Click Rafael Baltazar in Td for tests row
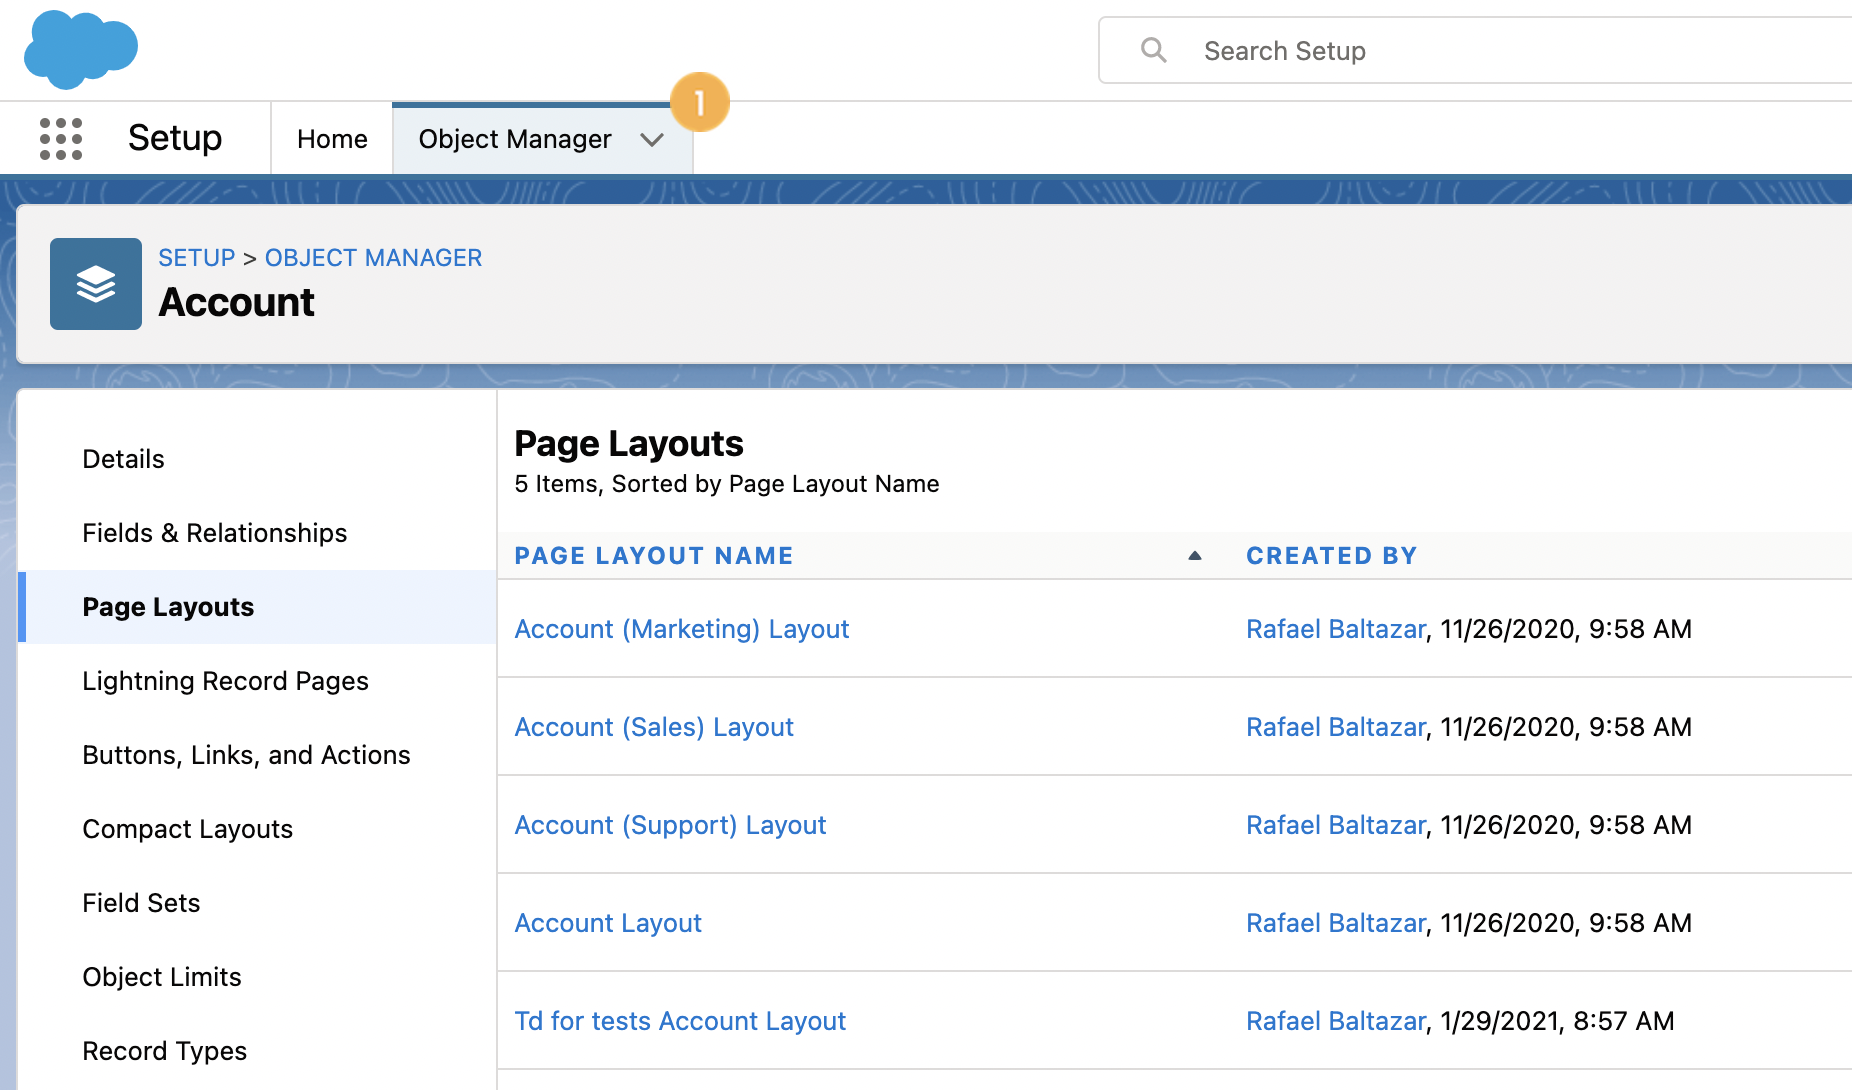Viewport: 1852px width, 1090px height. coord(1336,1021)
